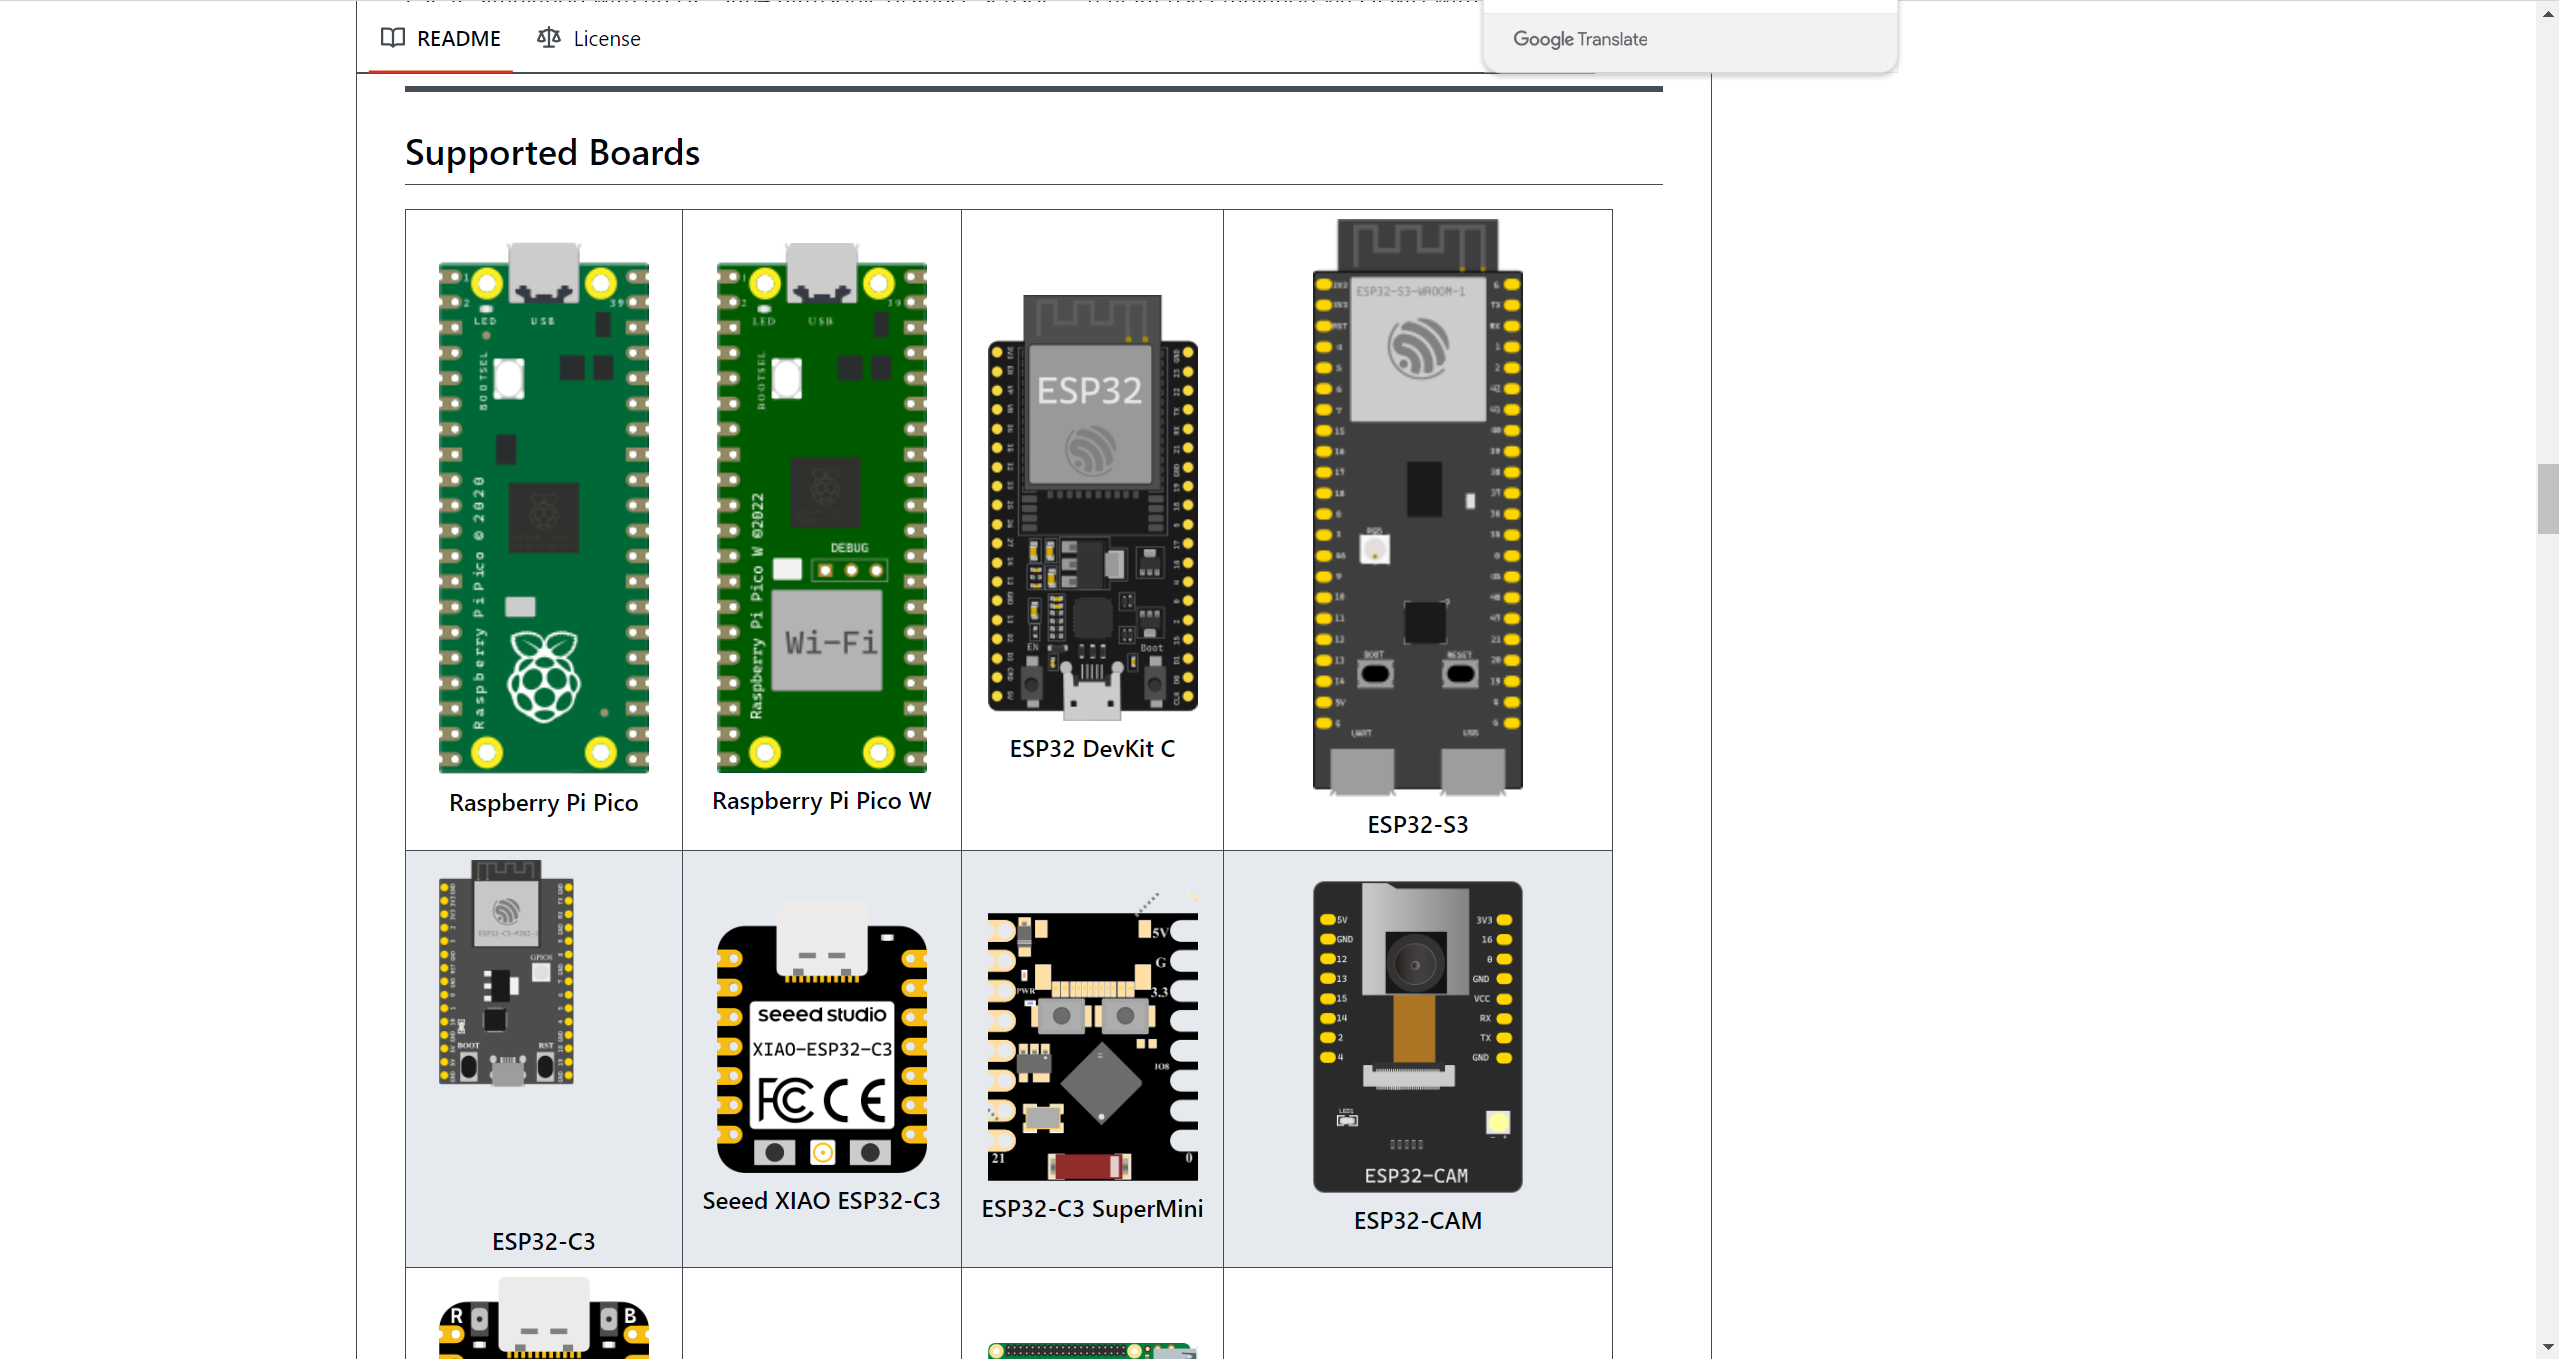Open the ESP32-CAM board image
Viewport: 2559px width, 1359px height.
[1417, 1037]
